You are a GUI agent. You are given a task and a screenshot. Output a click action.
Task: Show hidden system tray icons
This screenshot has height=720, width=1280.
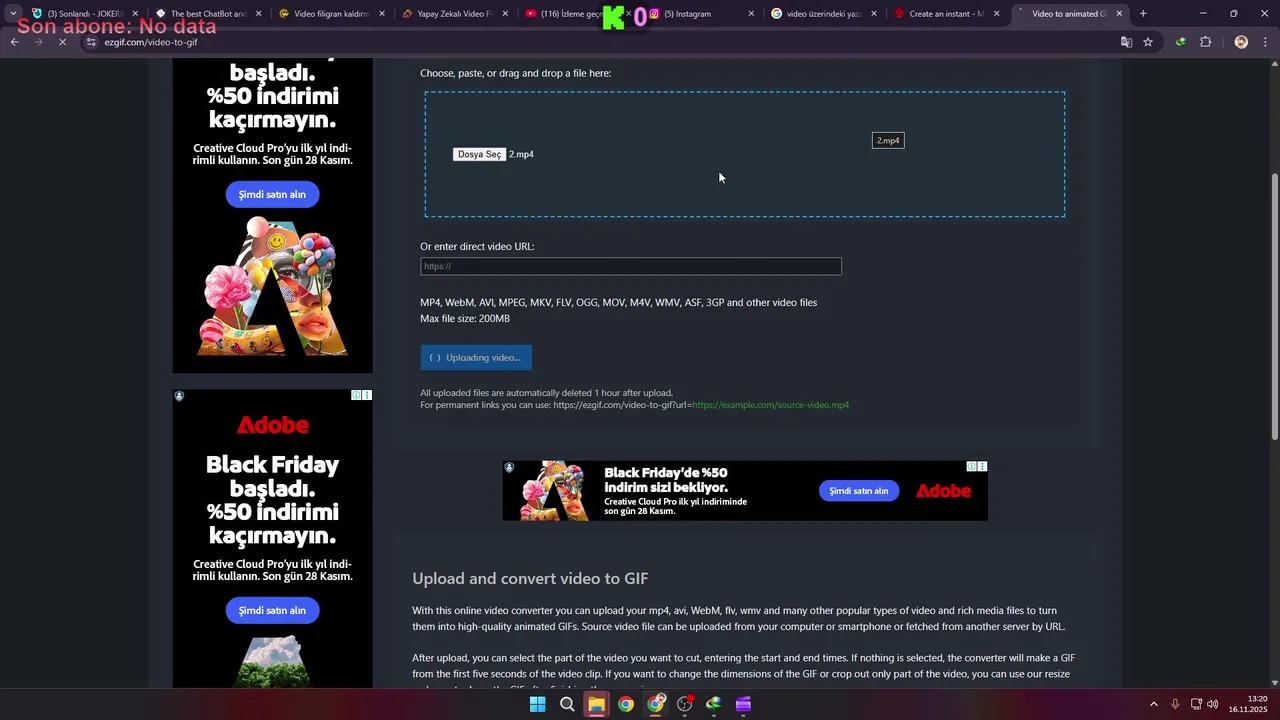pos(1153,704)
